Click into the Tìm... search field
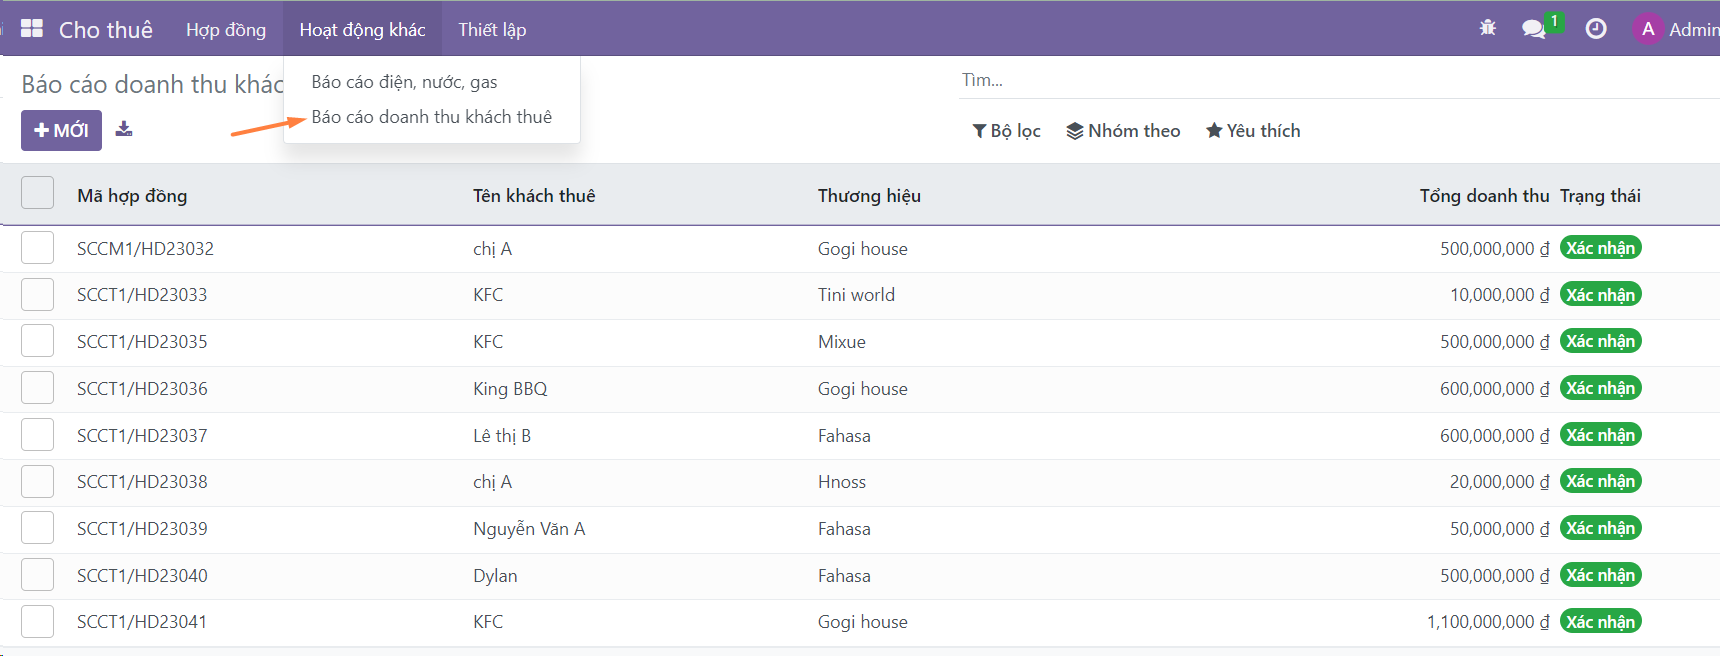This screenshot has width=1720, height=656. (1340, 80)
